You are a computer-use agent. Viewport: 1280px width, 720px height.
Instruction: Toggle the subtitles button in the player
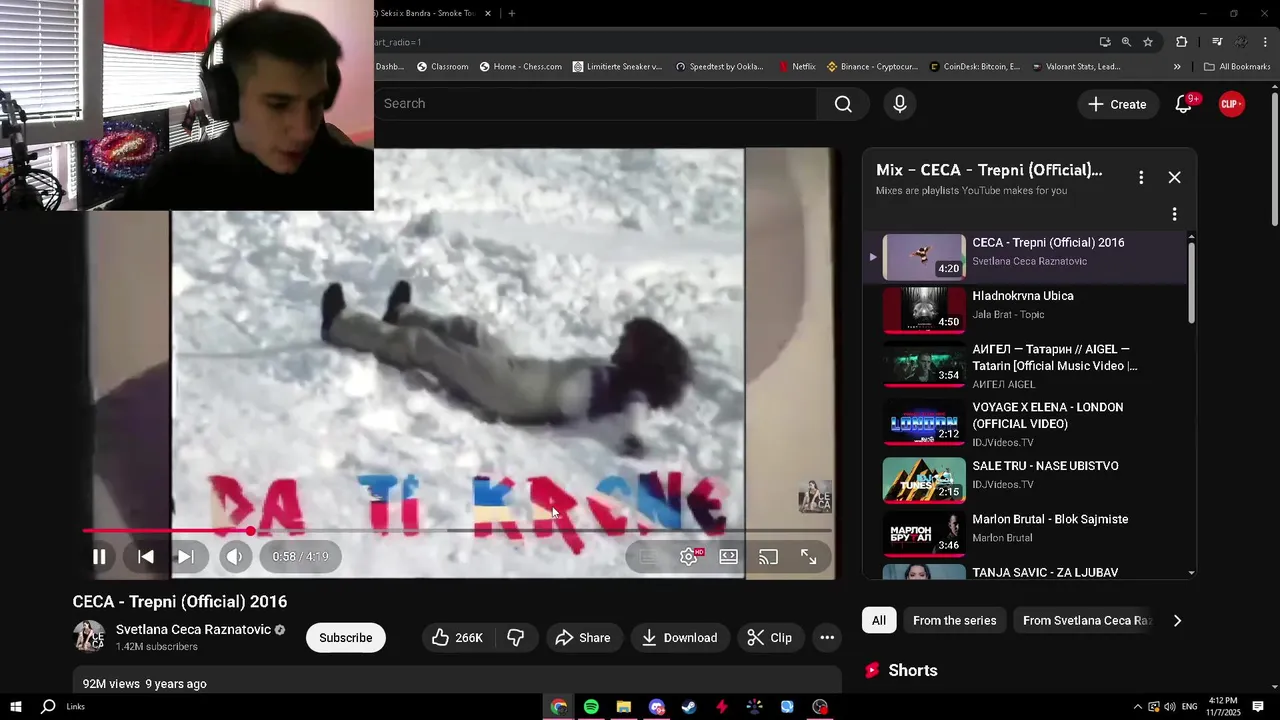pos(648,557)
